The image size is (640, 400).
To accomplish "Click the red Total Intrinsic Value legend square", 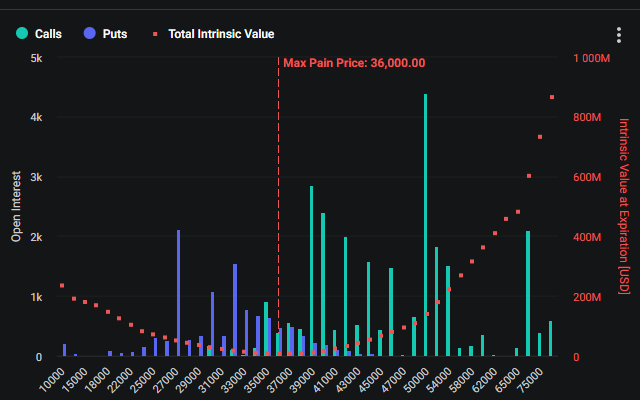I will 155,34.
